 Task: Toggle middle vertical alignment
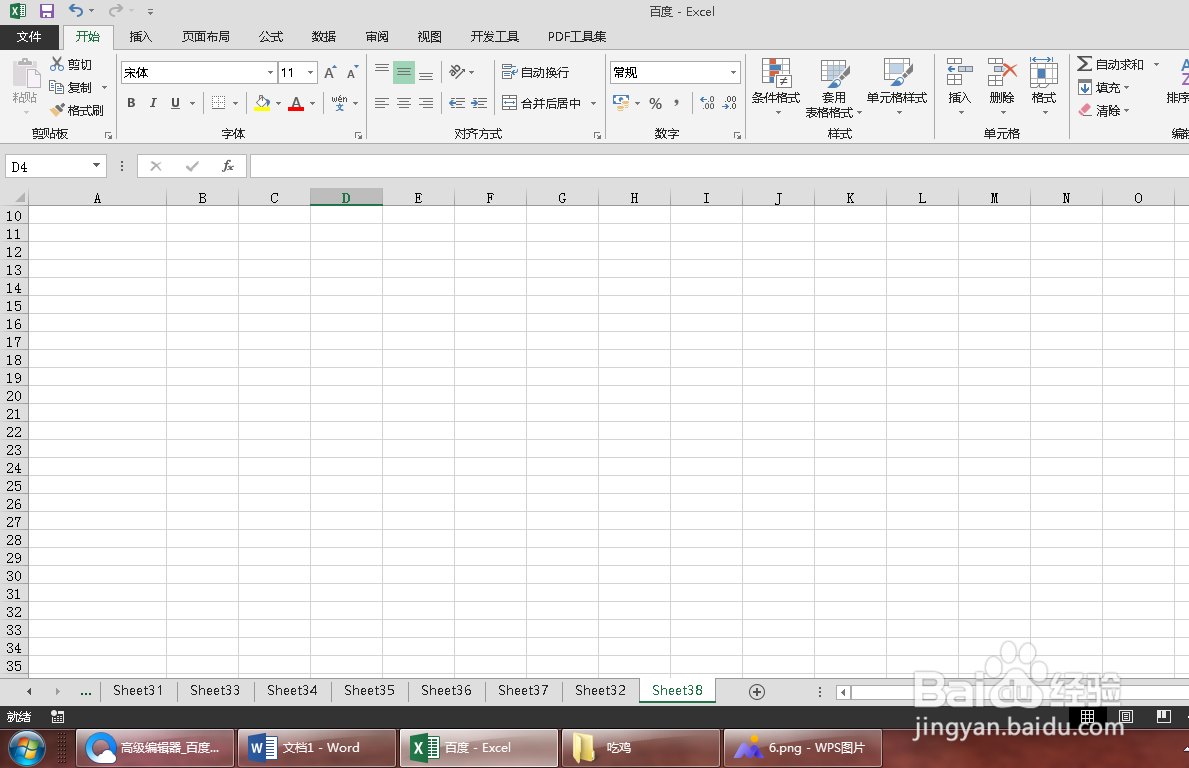[x=403, y=73]
